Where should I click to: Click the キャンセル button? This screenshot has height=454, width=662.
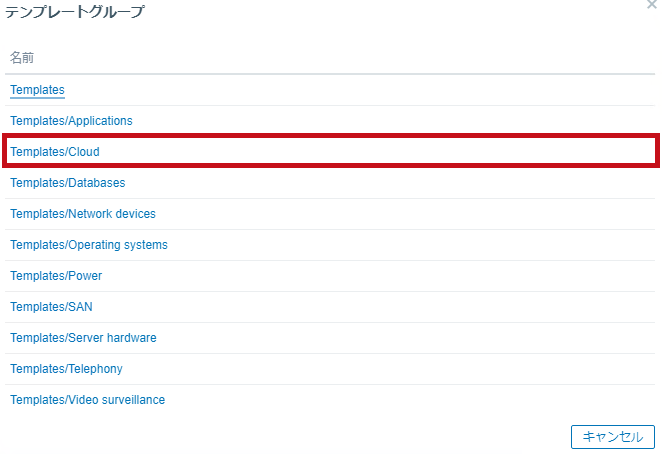(x=613, y=437)
